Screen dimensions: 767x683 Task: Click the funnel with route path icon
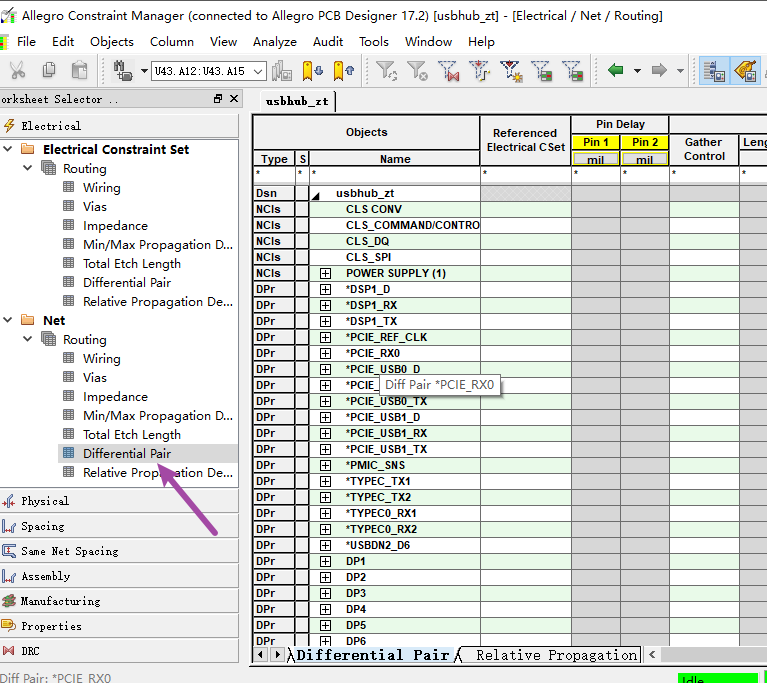point(479,71)
